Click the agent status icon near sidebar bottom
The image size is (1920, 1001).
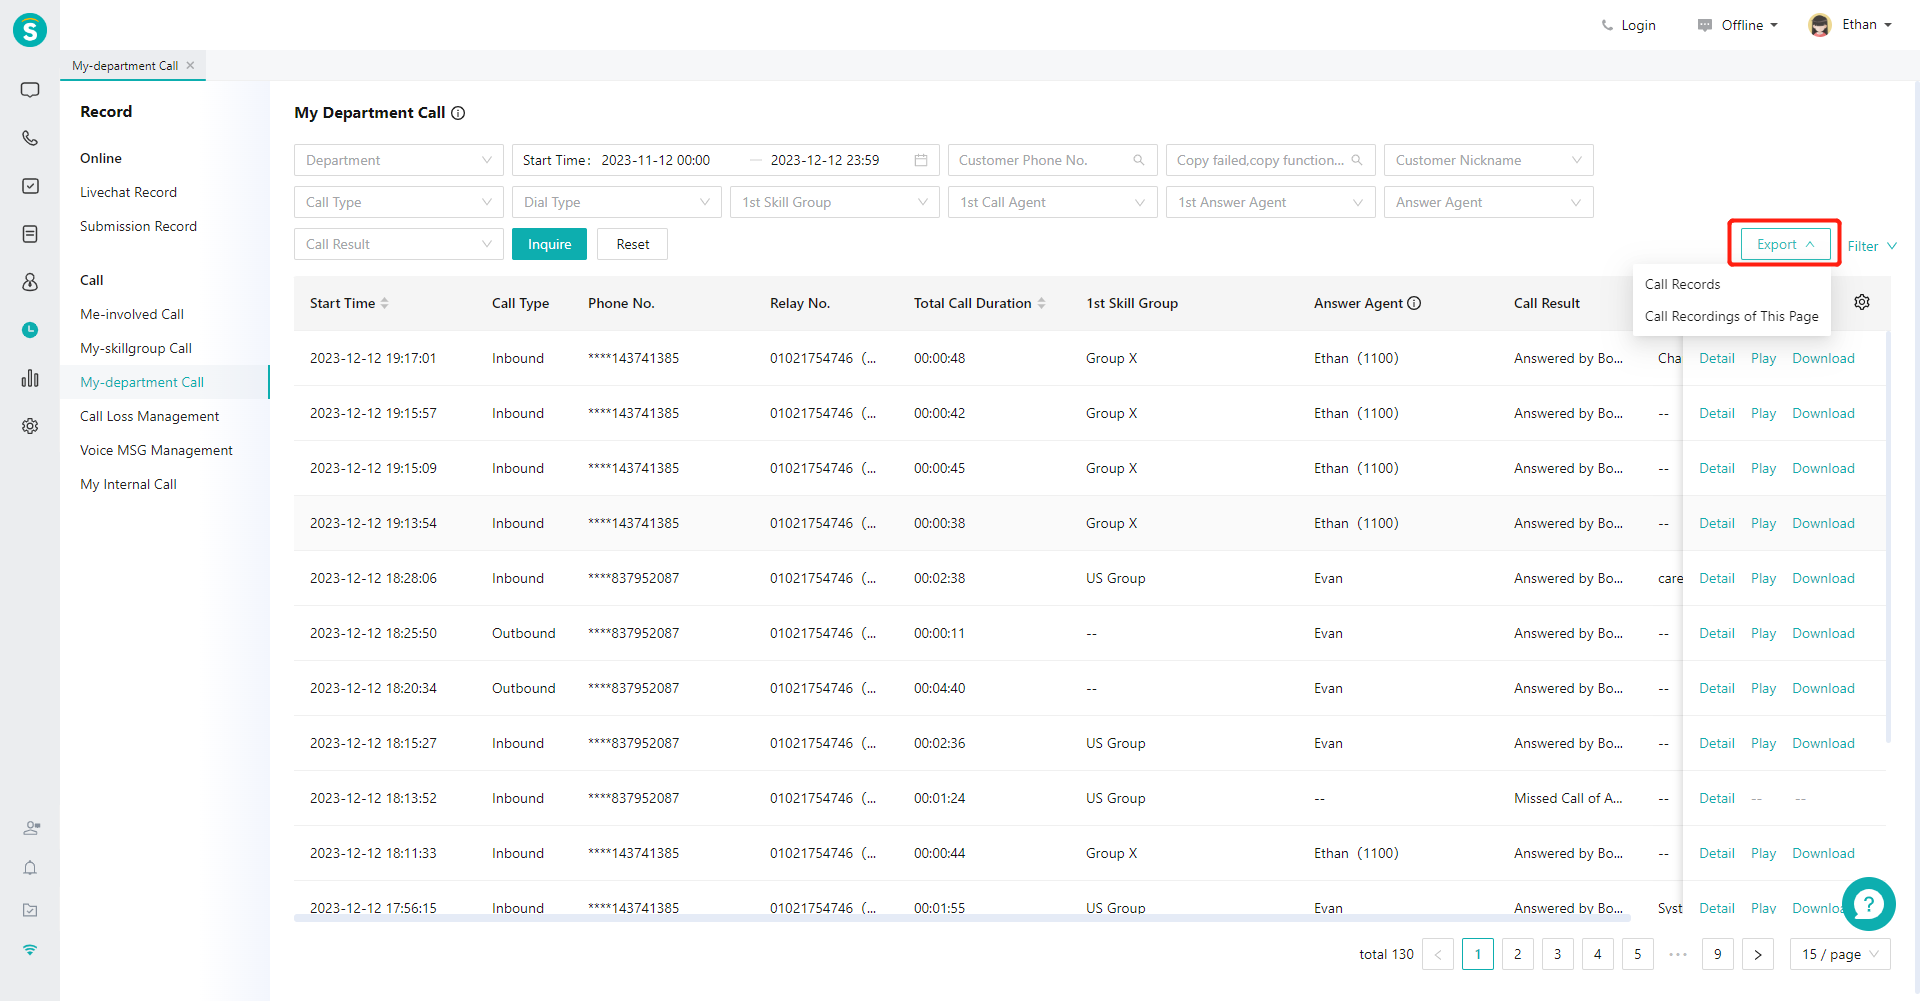[x=31, y=828]
